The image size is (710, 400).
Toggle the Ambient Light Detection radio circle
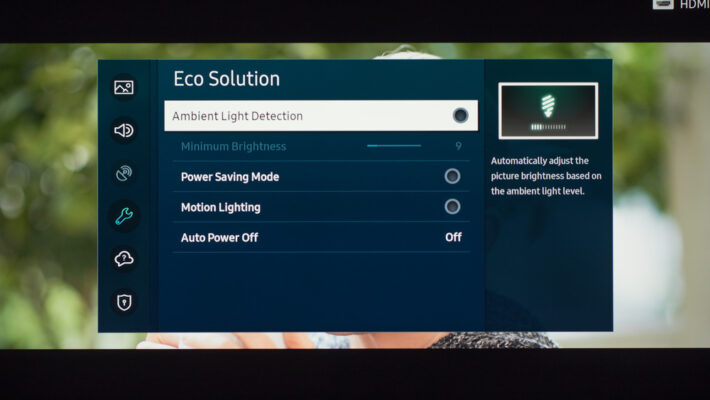tap(460, 116)
